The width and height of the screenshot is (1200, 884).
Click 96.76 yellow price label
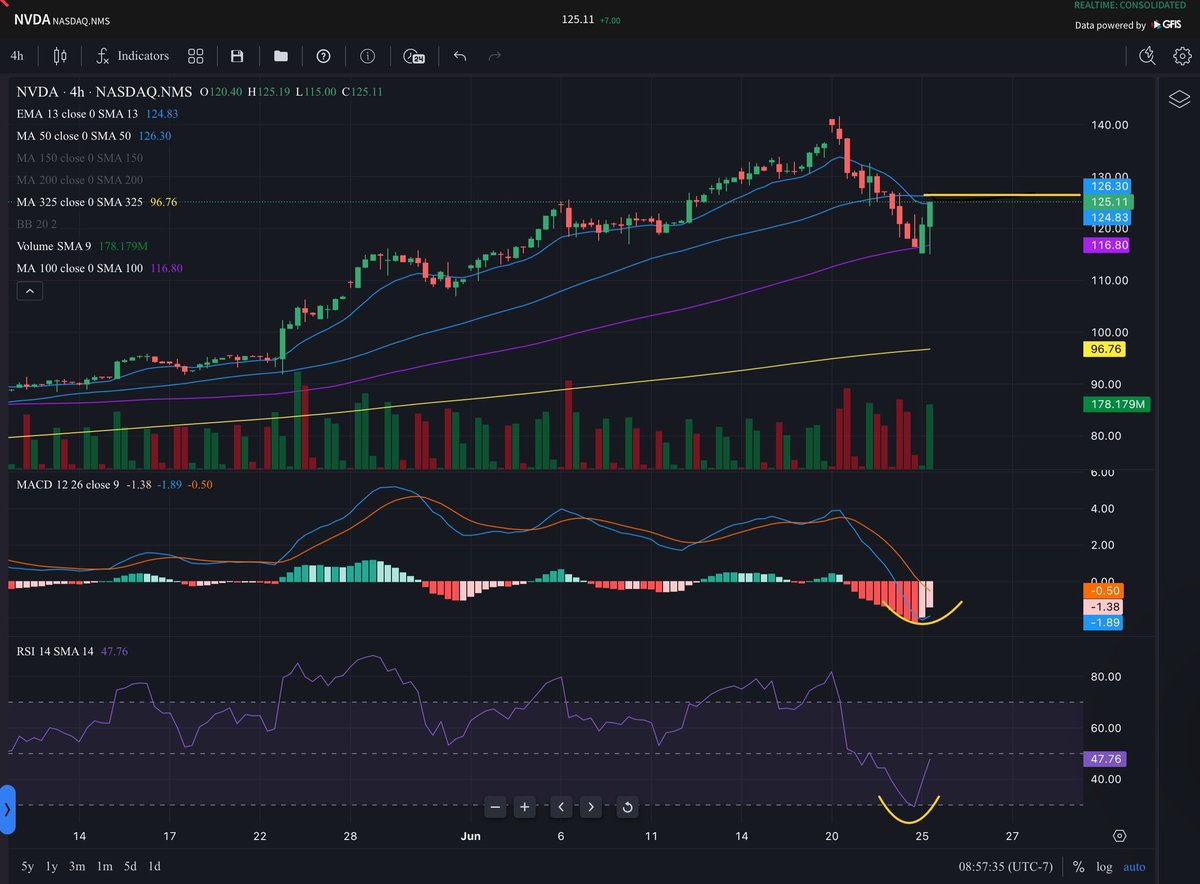(x=1106, y=350)
